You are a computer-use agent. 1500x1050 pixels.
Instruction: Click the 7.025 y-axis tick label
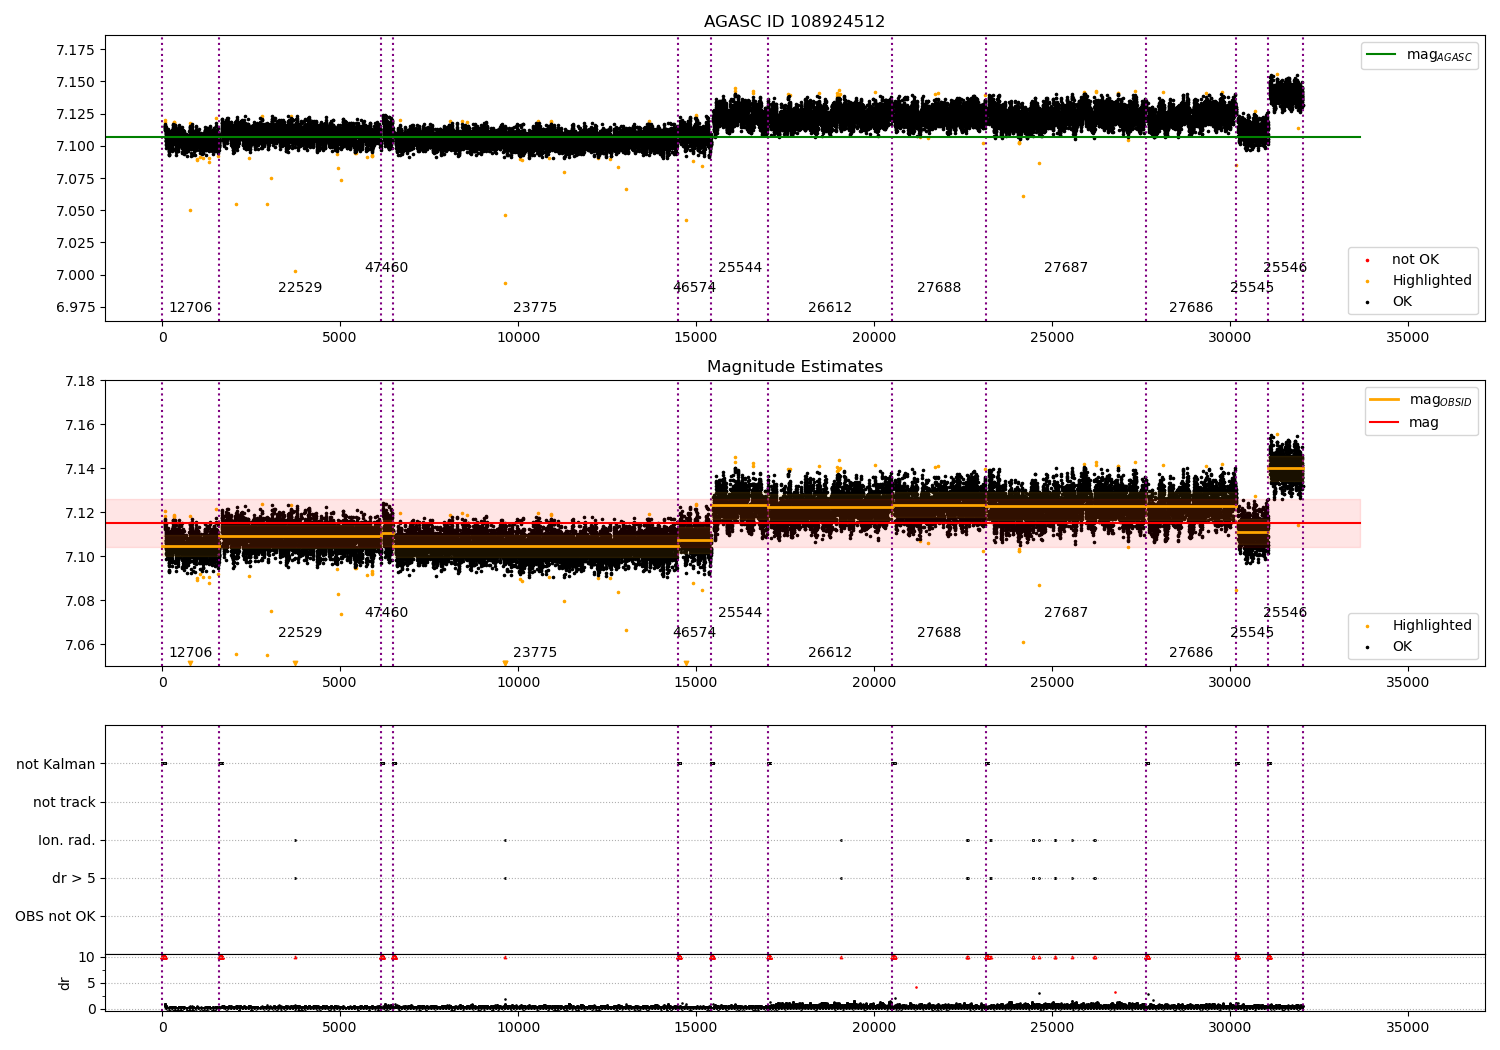76,243
